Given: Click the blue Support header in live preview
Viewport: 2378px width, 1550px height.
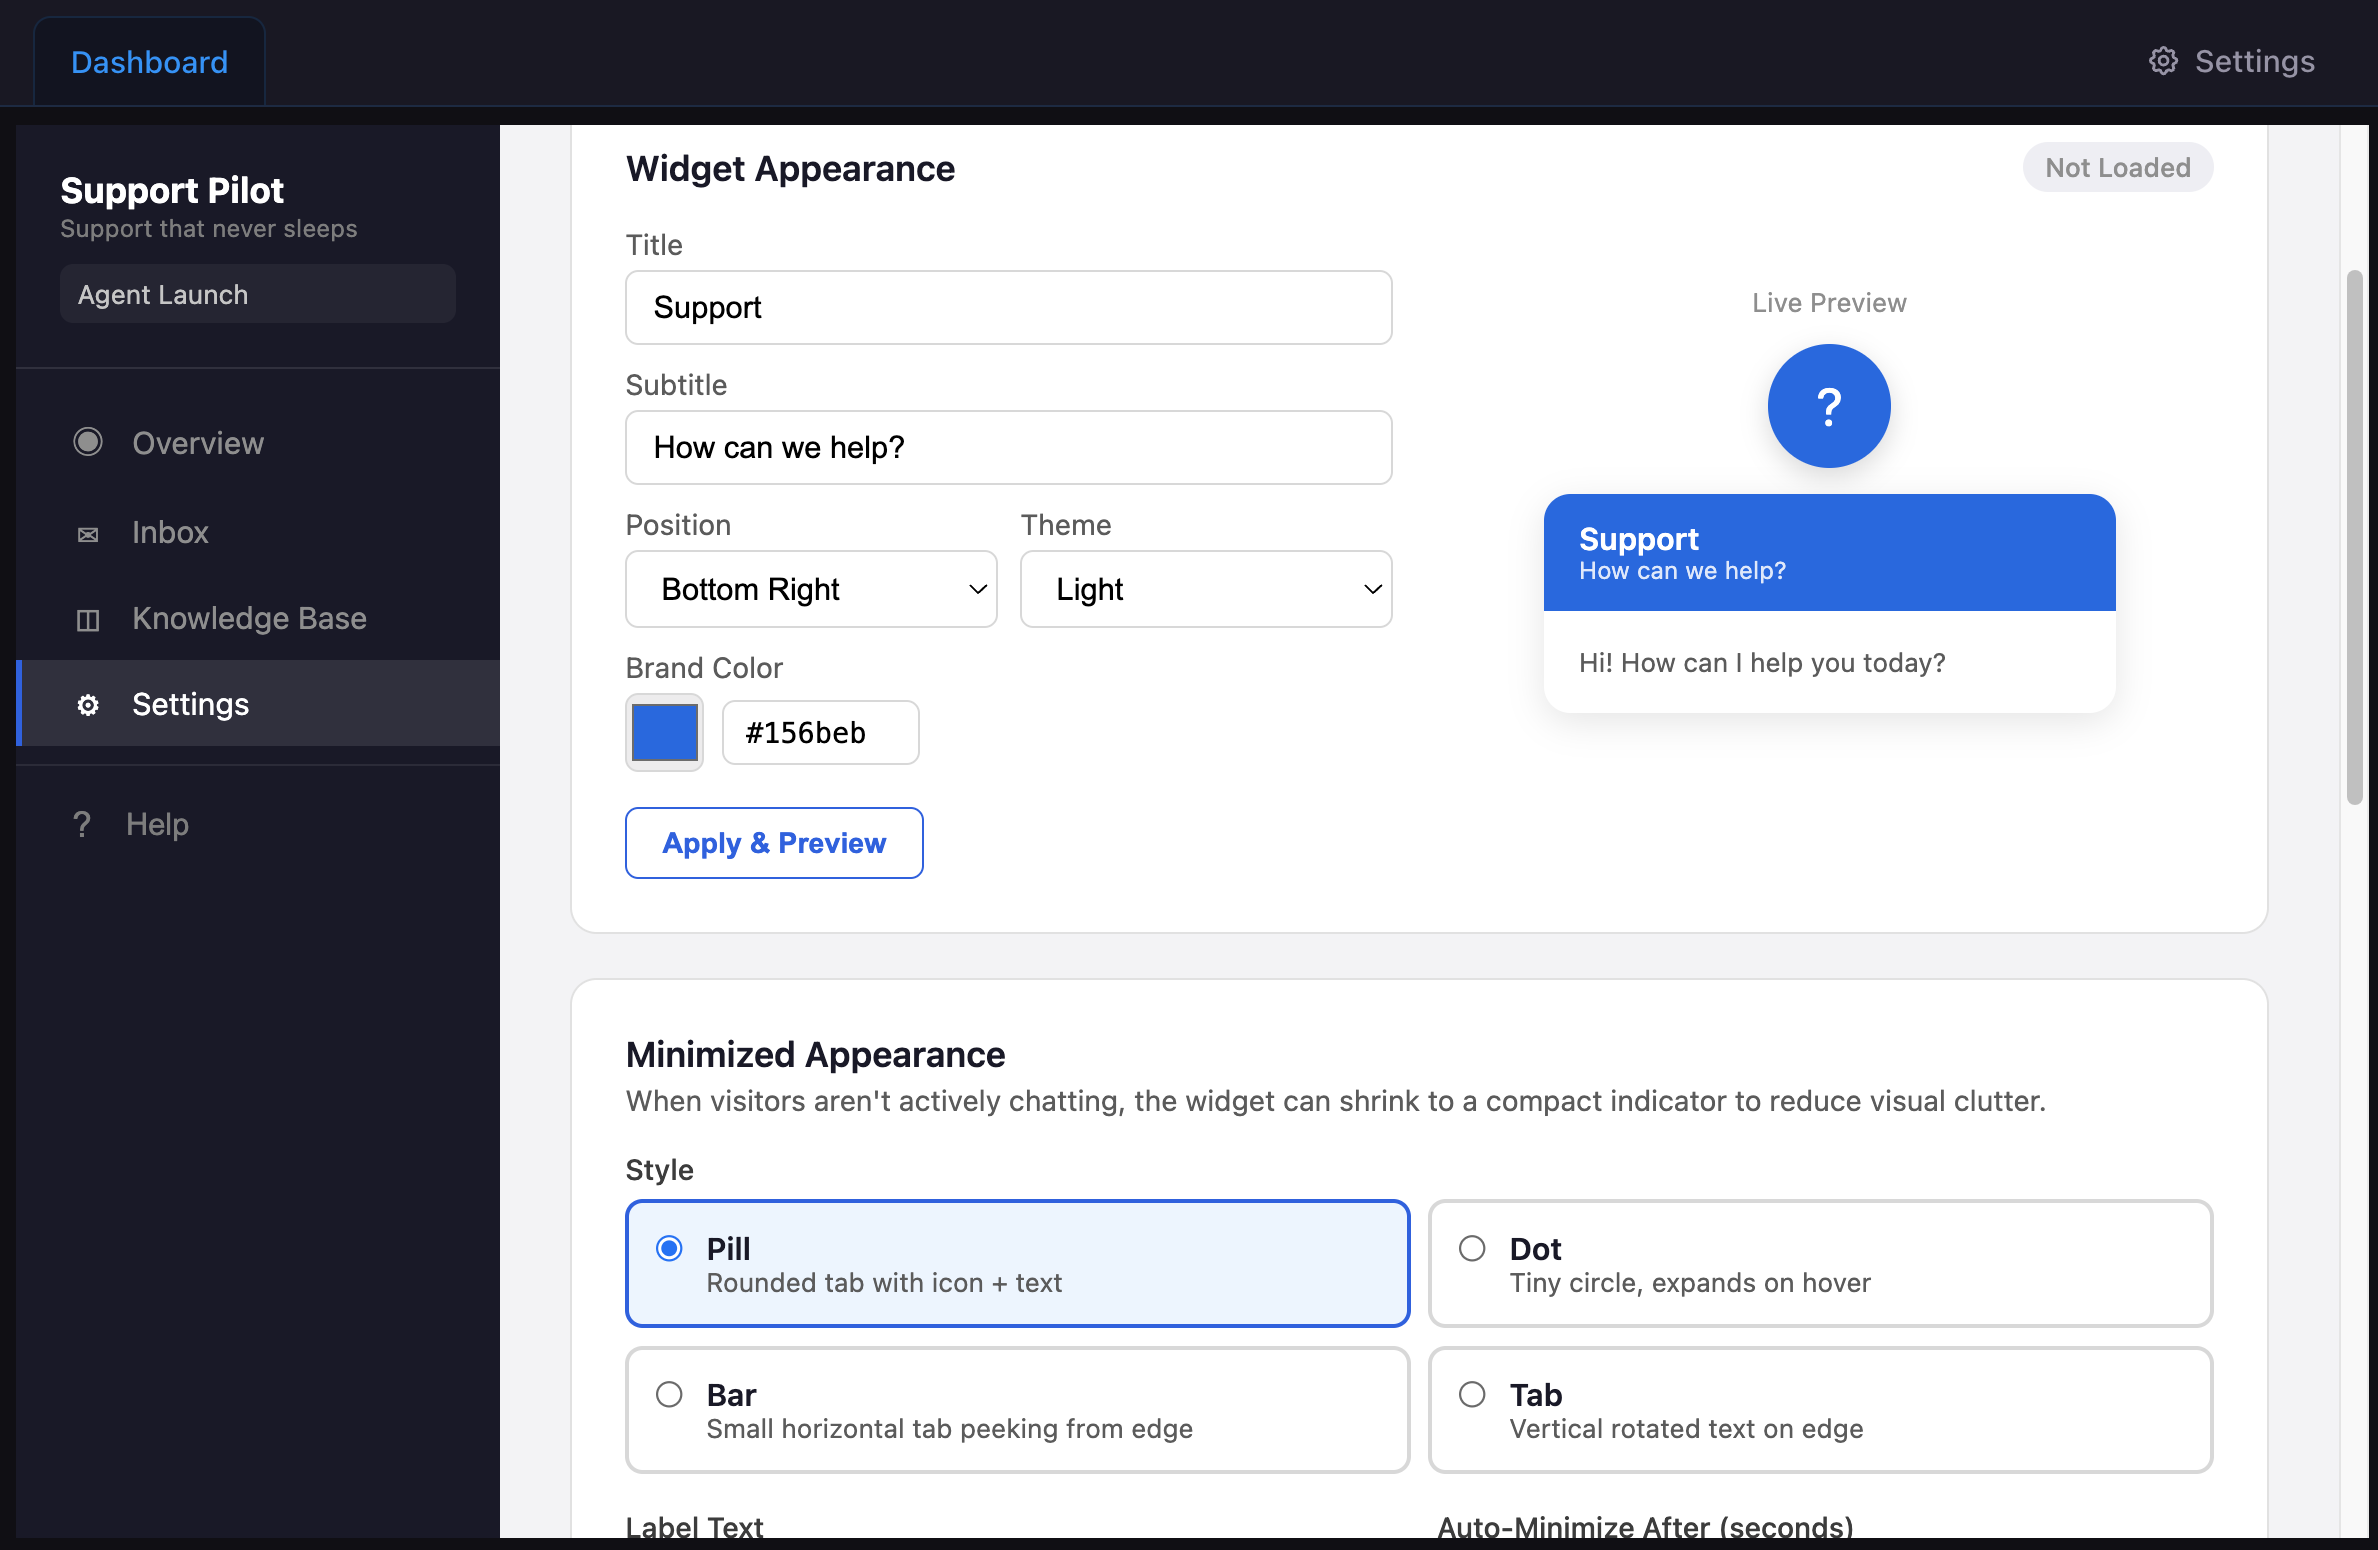Looking at the screenshot, I should coord(1829,552).
